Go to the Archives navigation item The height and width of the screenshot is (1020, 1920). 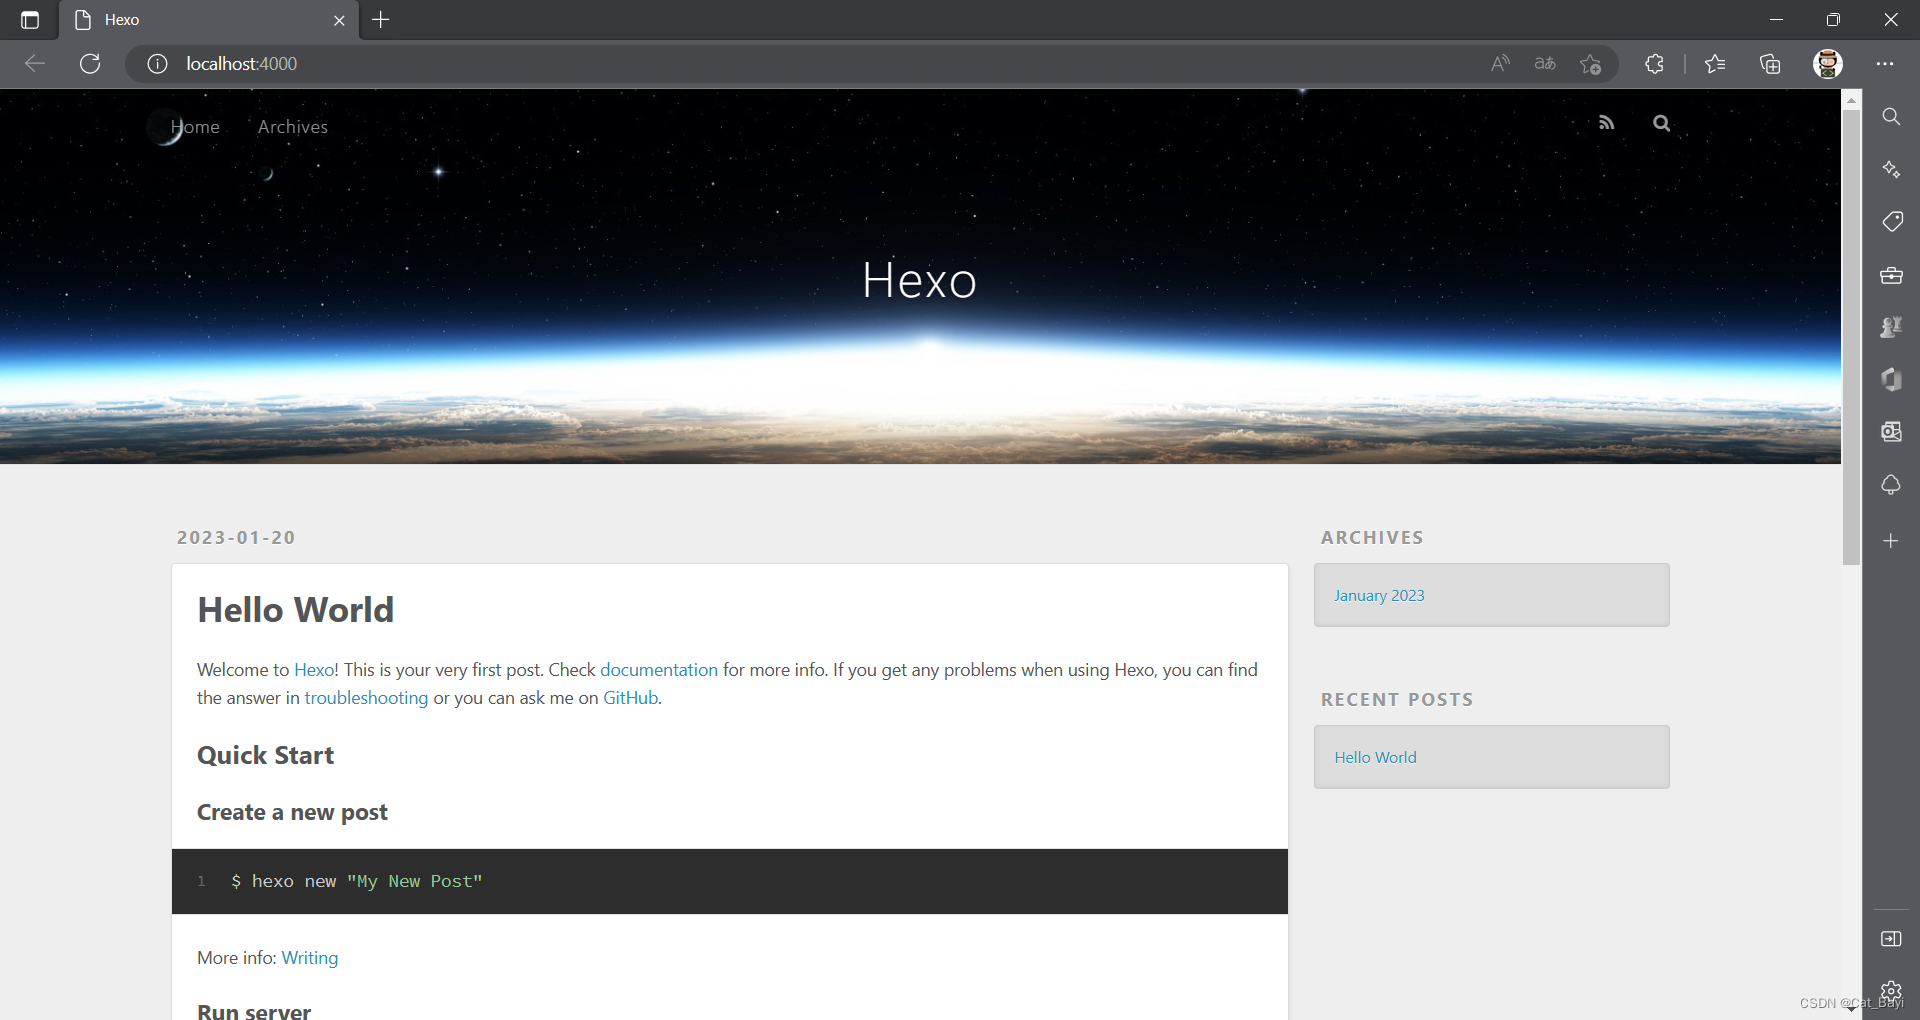(292, 127)
